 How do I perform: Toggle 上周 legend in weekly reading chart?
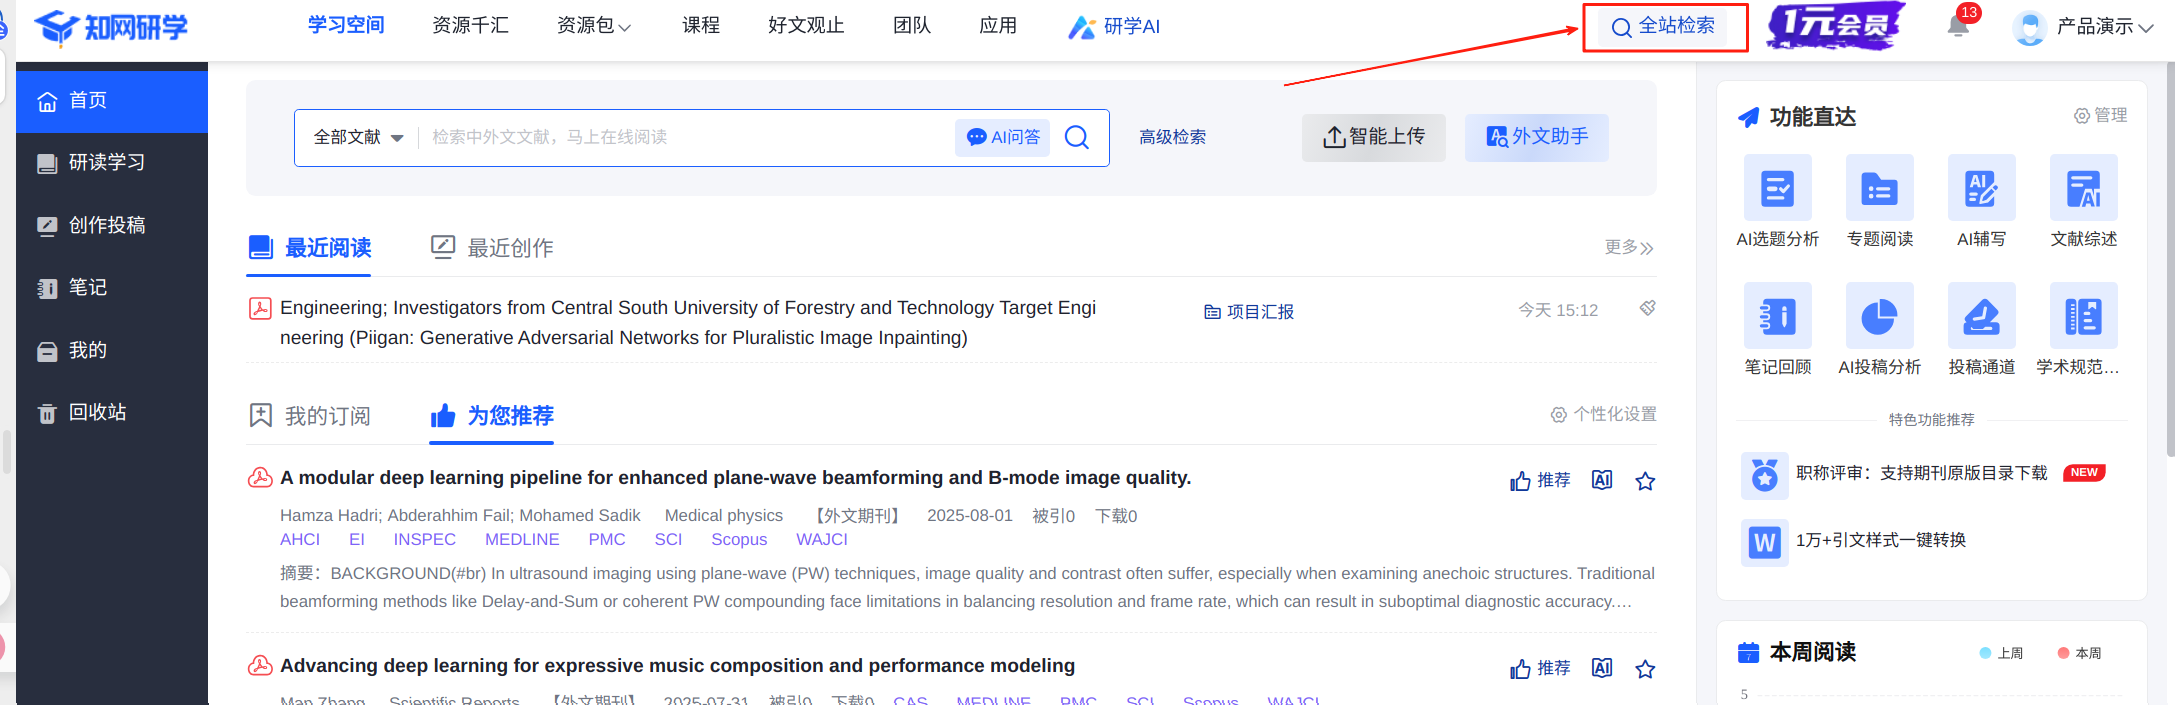point(2001,653)
